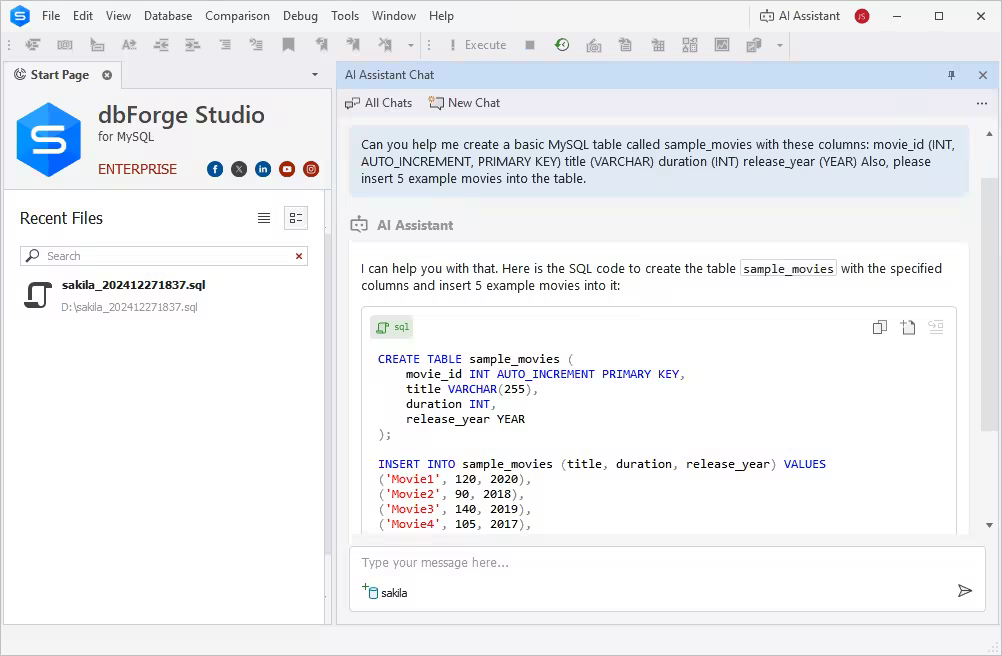Click the stop execution icon
The width and height of the screenshot is (1002, 656).
tap(530, 45)
